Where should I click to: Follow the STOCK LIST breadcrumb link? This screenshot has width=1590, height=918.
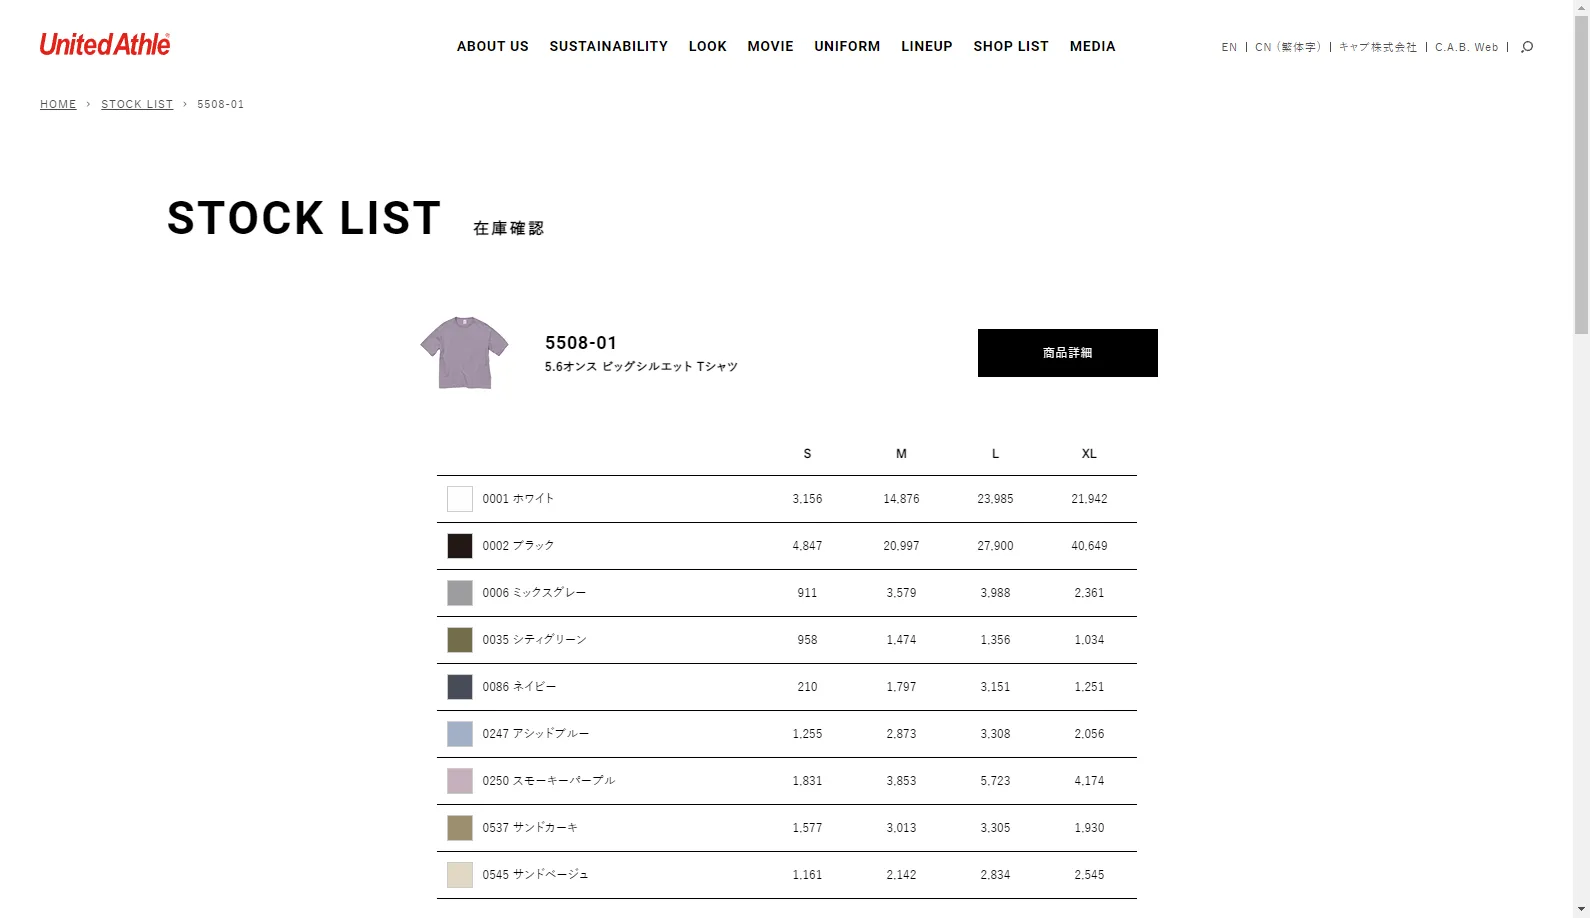tap(137, 104)
